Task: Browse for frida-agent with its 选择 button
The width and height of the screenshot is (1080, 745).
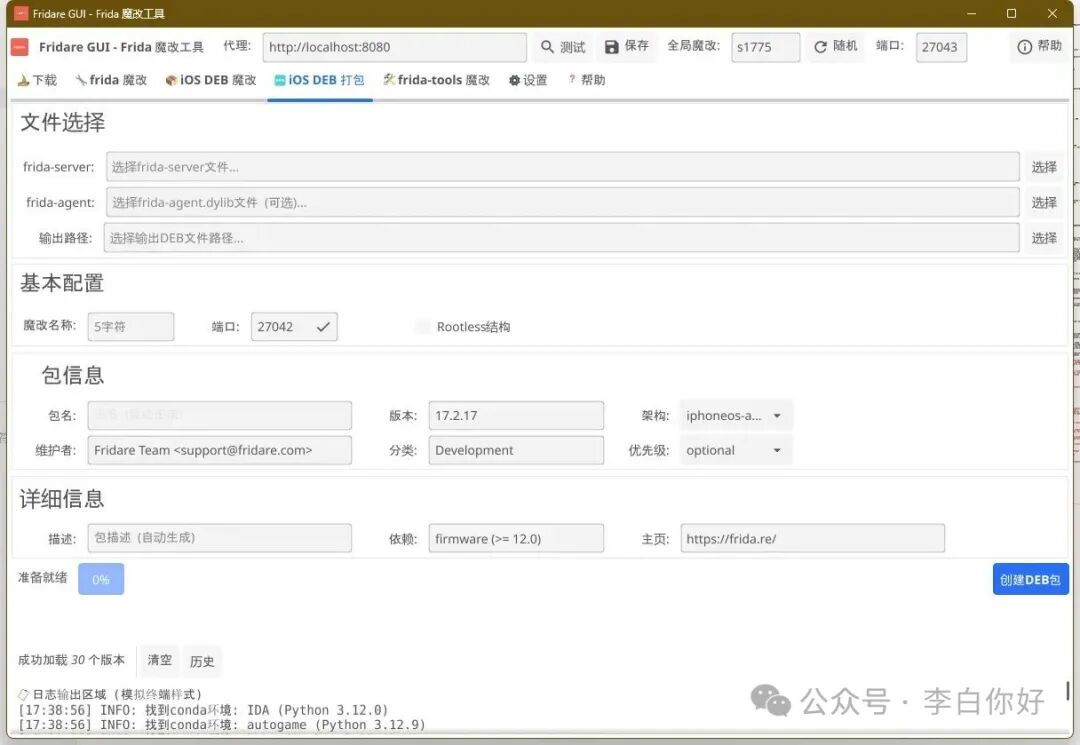Action: coord(1043,202)
